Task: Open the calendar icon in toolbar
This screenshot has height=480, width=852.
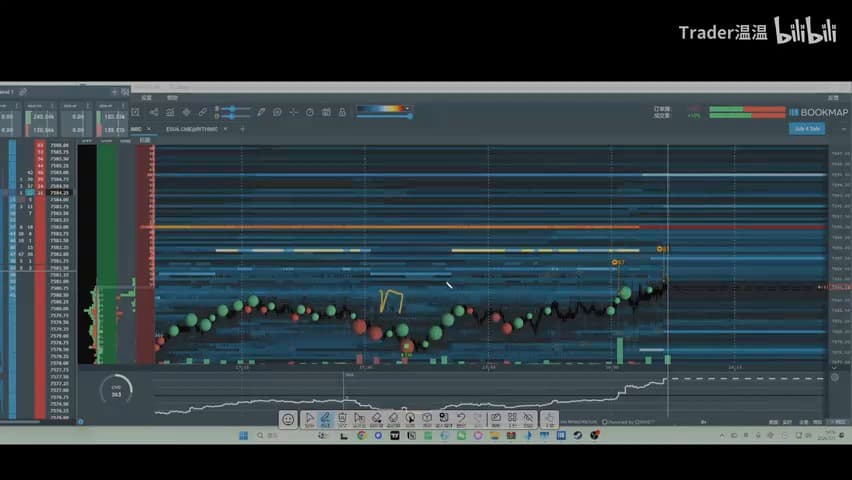Action: pos(326,112)
